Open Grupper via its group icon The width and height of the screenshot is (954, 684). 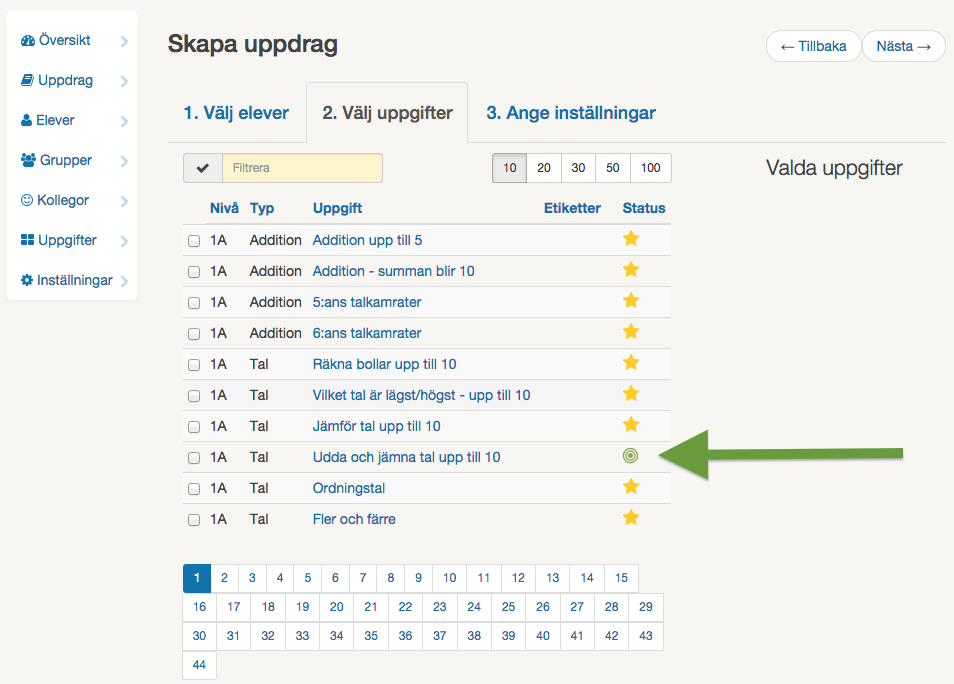27,160
